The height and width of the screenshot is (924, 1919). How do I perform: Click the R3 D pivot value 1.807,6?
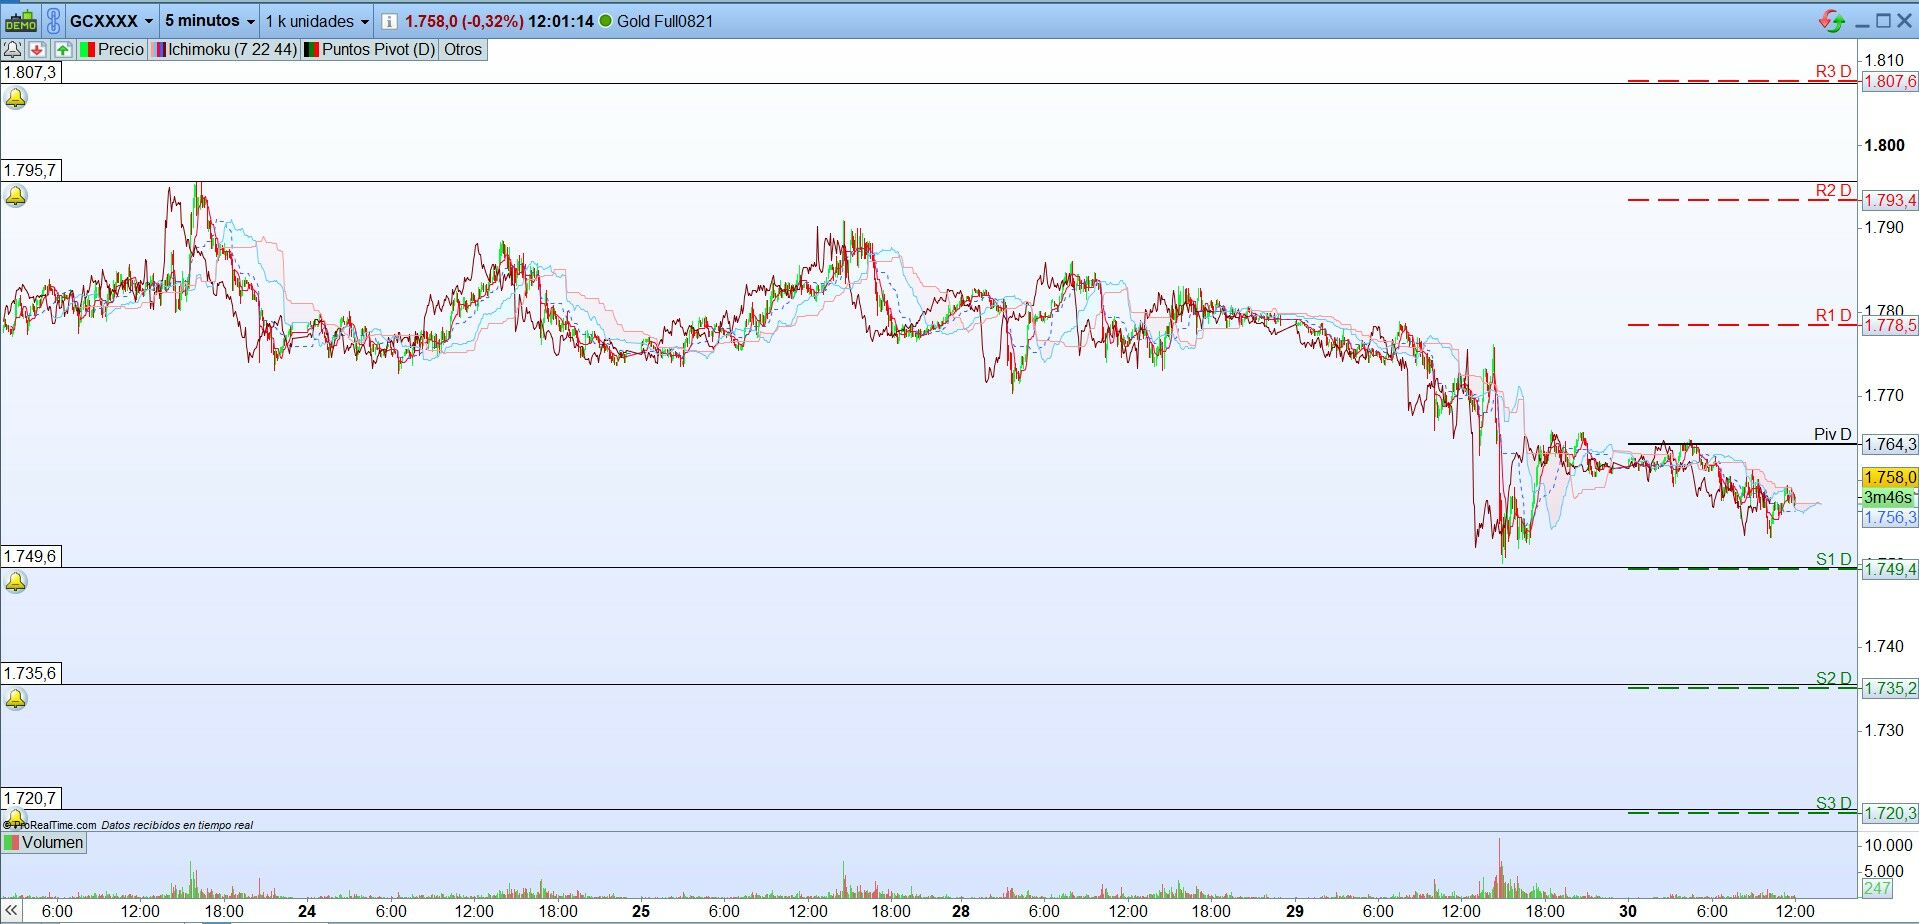1889,81
